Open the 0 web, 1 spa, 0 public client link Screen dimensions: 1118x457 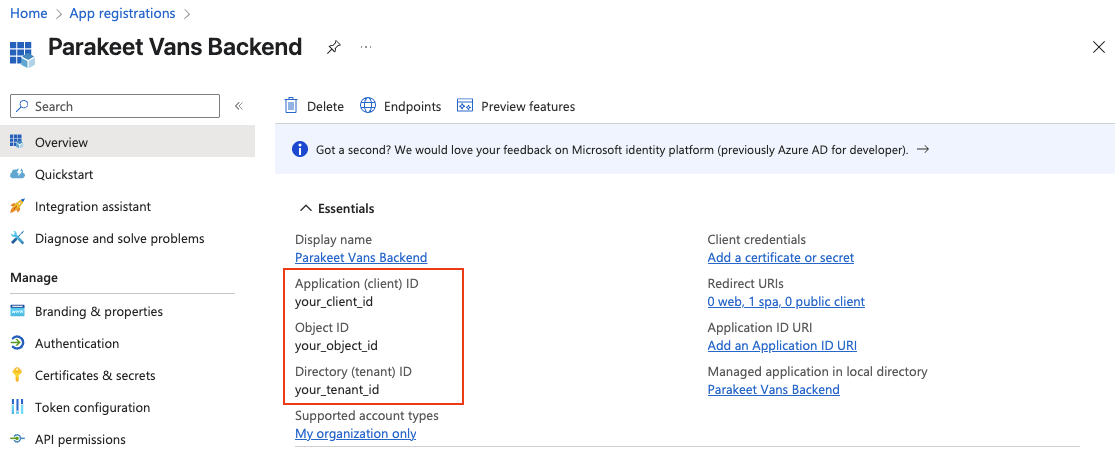[x=786, y=302]
